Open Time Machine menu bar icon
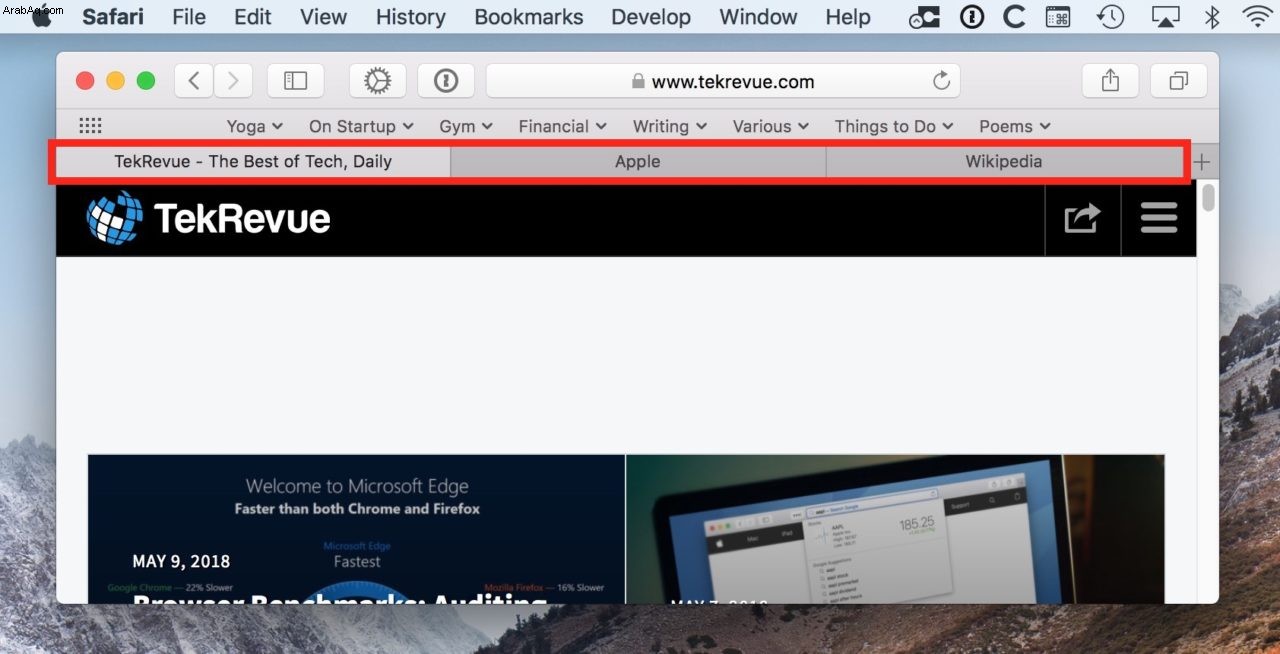 click(x=1109, y=17)
